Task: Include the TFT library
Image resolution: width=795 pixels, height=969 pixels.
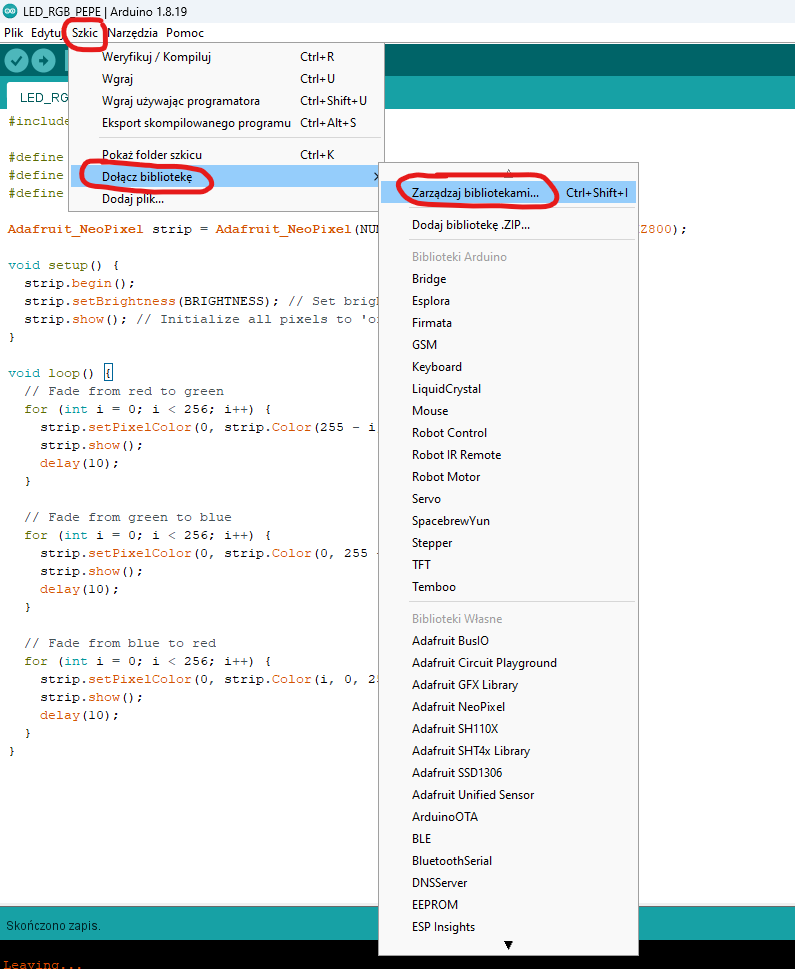Action: click(508, 565)
